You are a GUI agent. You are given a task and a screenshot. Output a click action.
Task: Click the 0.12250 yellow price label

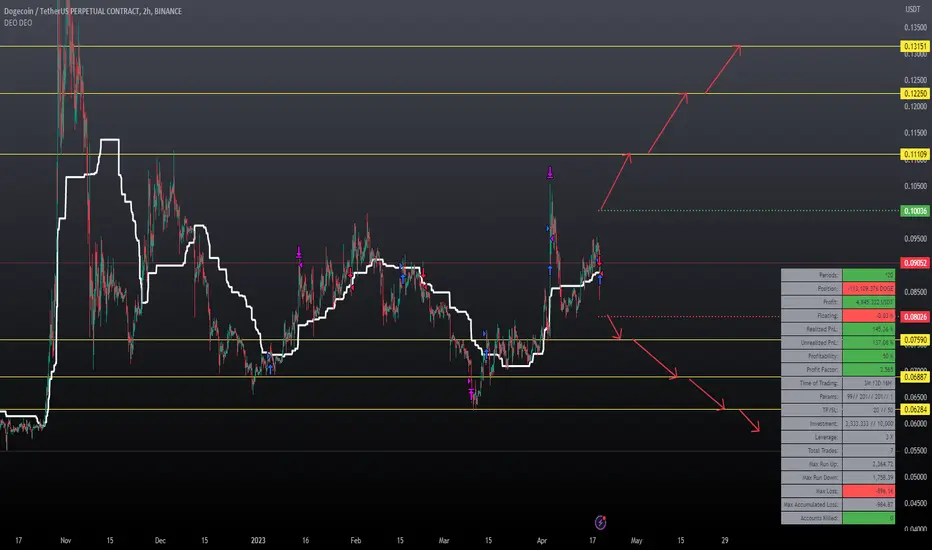pyautogui.click(x=915, y=93)
